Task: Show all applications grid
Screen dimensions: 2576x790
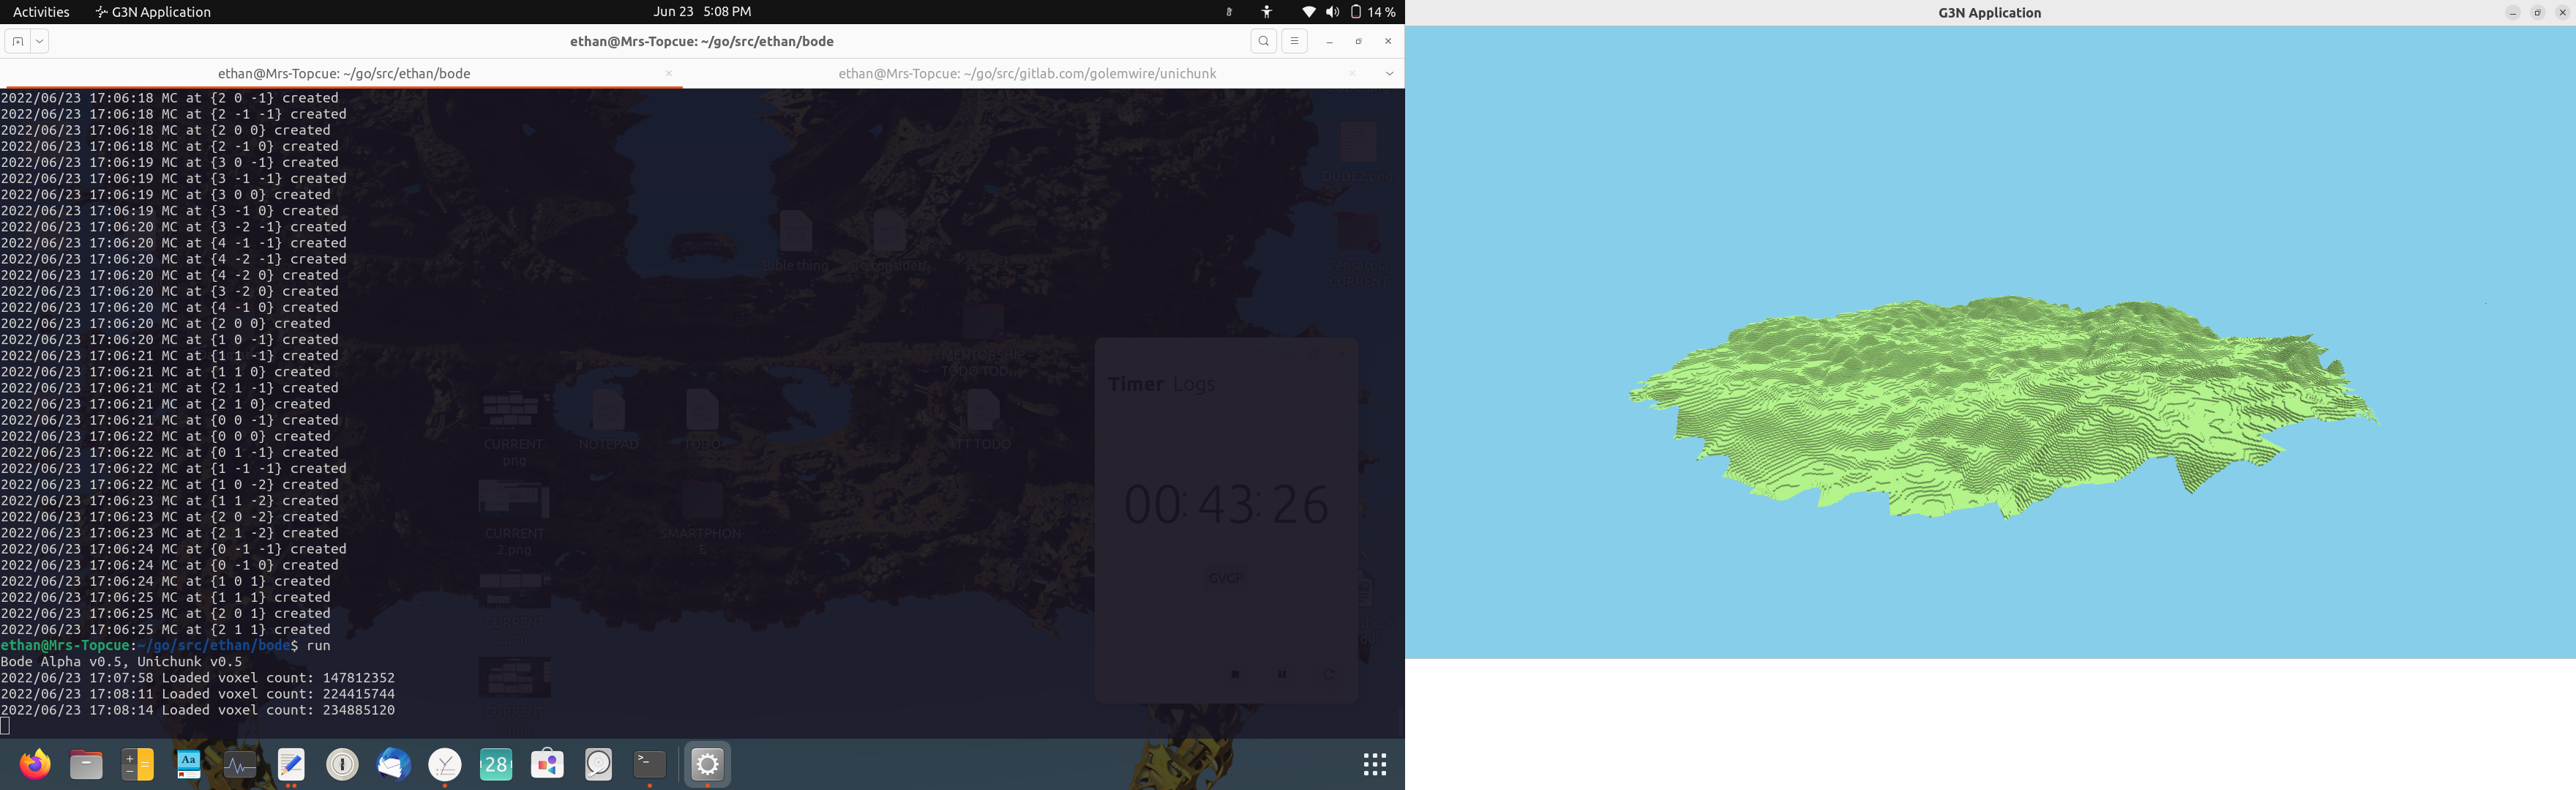Action: 1374,765
